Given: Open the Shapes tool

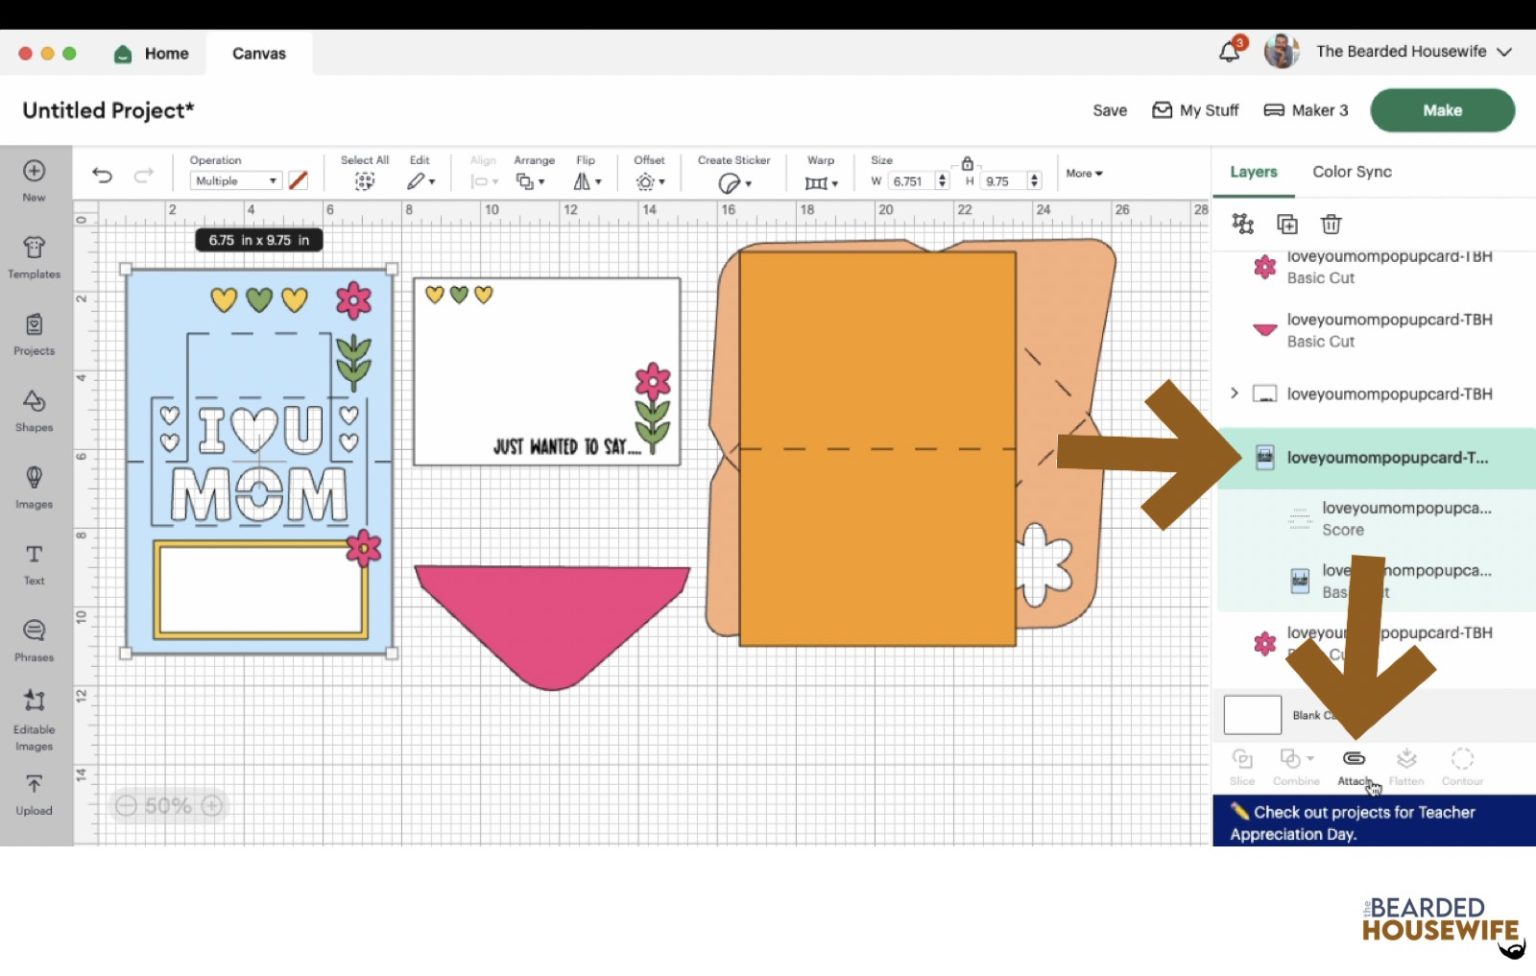Looking at the screenshot, I should point(34,411).
